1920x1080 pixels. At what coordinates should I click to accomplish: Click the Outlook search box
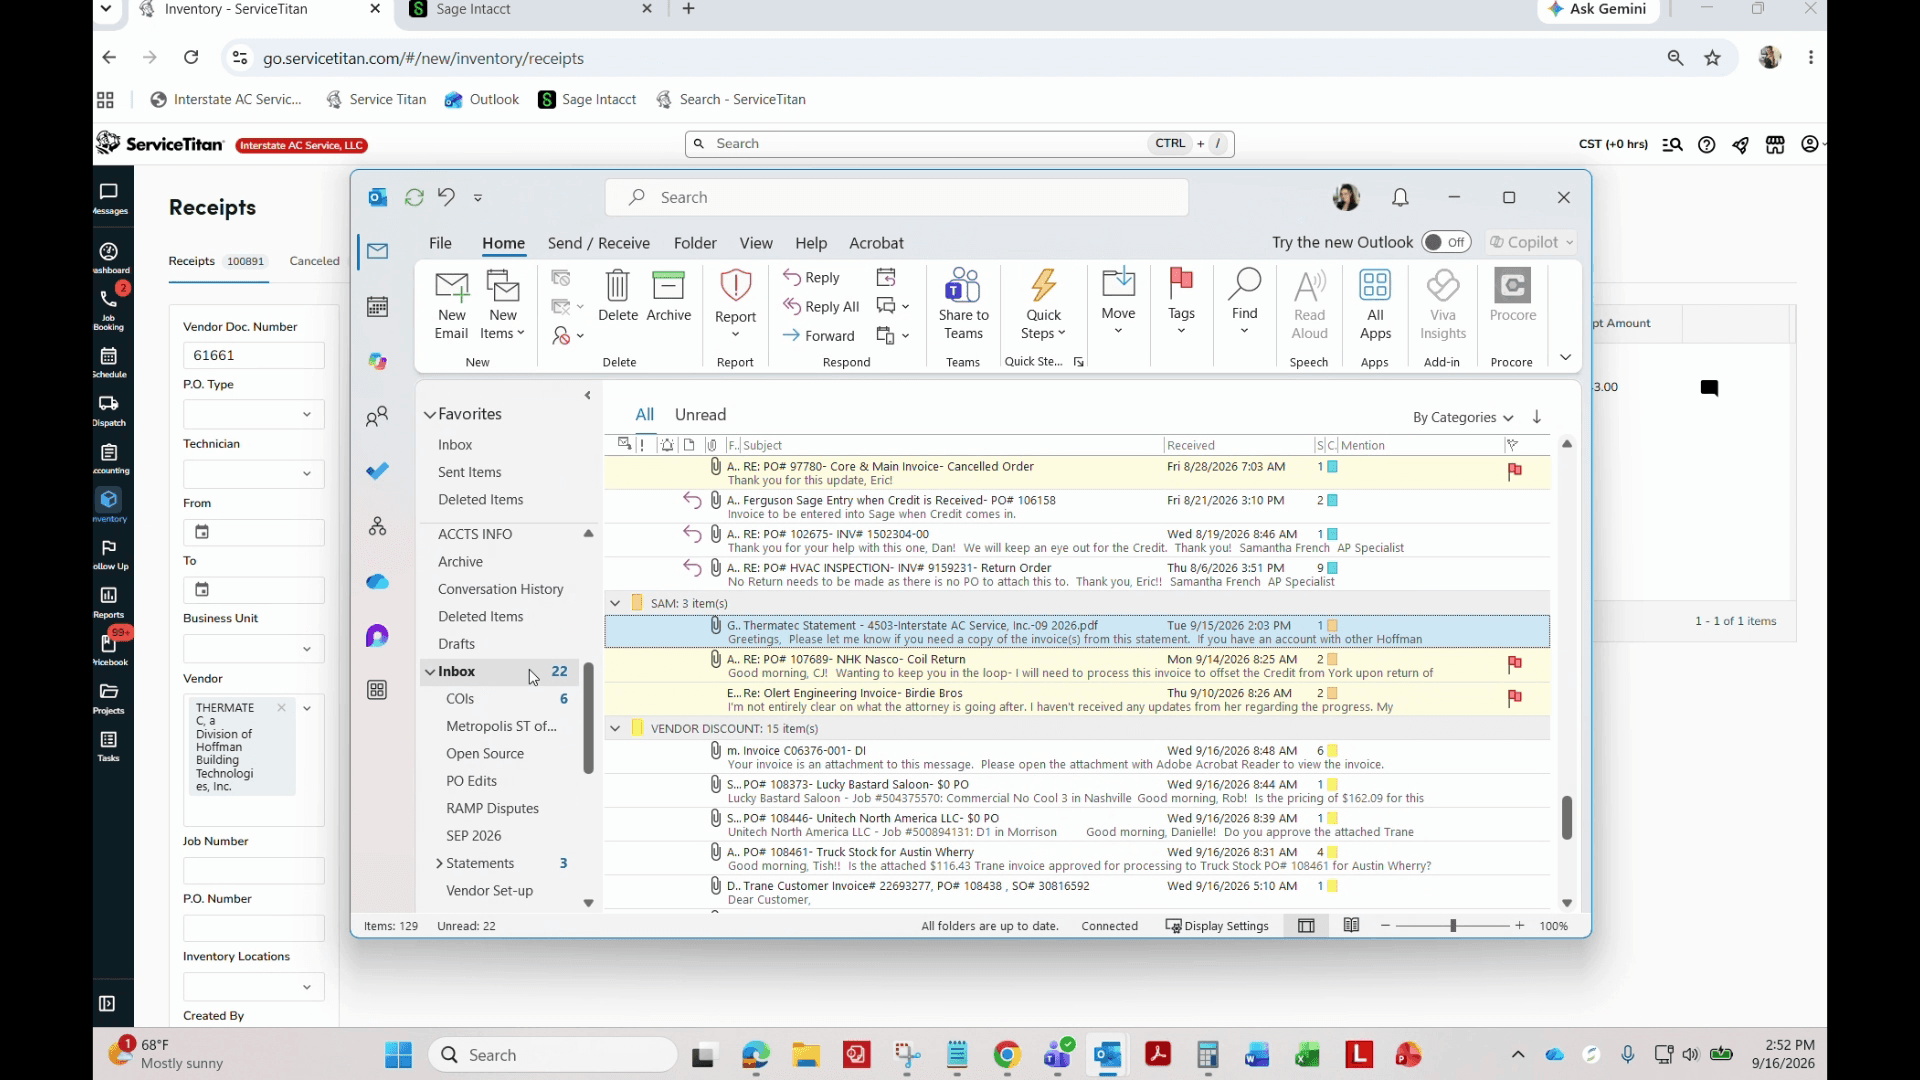tap(896, 197)
